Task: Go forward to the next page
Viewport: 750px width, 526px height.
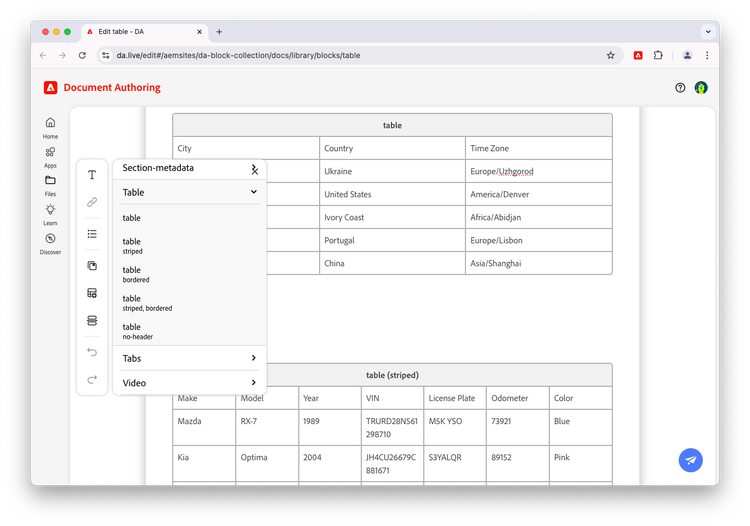Action: (63, 55)
